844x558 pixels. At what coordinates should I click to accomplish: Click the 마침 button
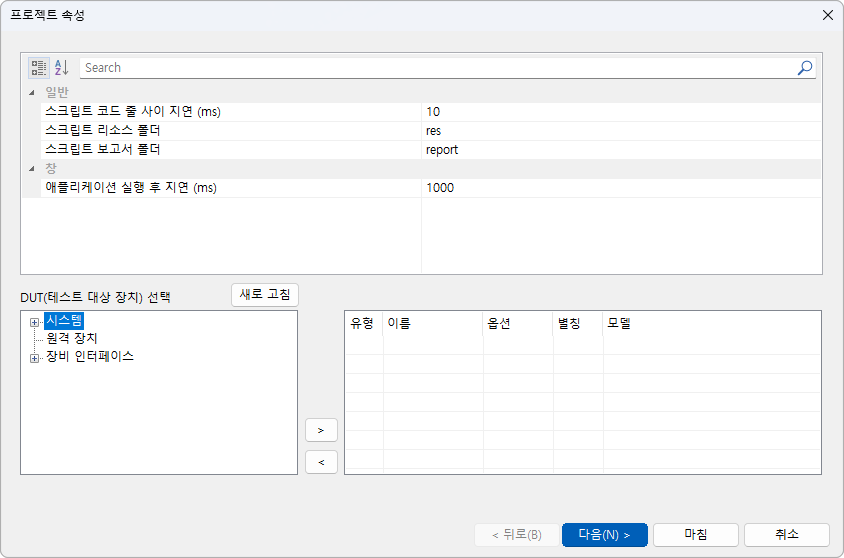[x=696, y=535]
